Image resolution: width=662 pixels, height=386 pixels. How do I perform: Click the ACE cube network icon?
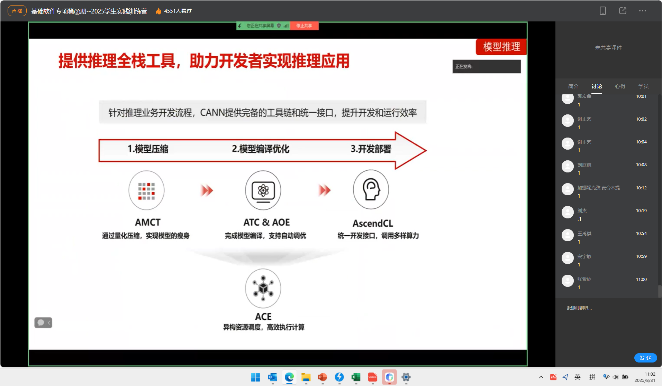[x=263, y=288]
